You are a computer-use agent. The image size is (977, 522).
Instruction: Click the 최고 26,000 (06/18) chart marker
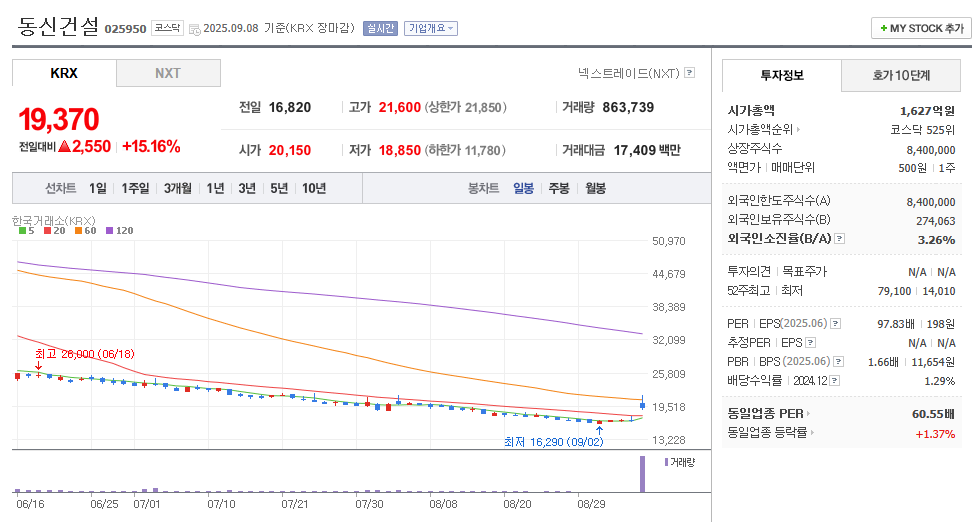coord(85,354)
